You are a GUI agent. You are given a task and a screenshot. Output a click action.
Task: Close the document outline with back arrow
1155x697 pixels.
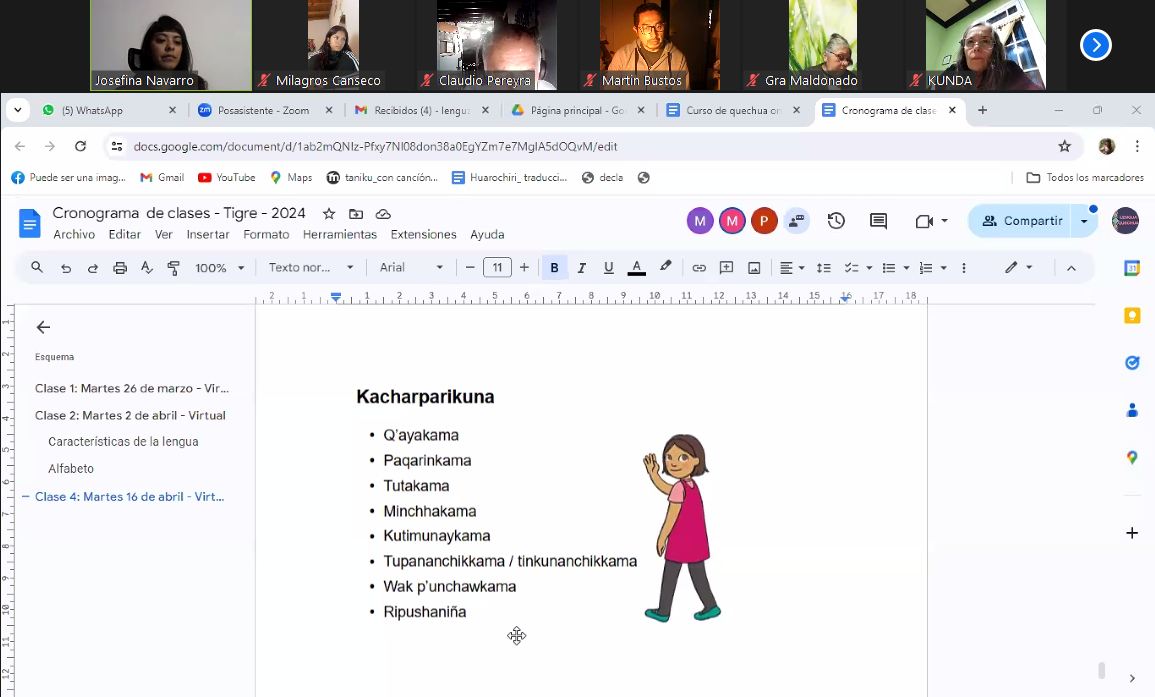coord(43,327)
